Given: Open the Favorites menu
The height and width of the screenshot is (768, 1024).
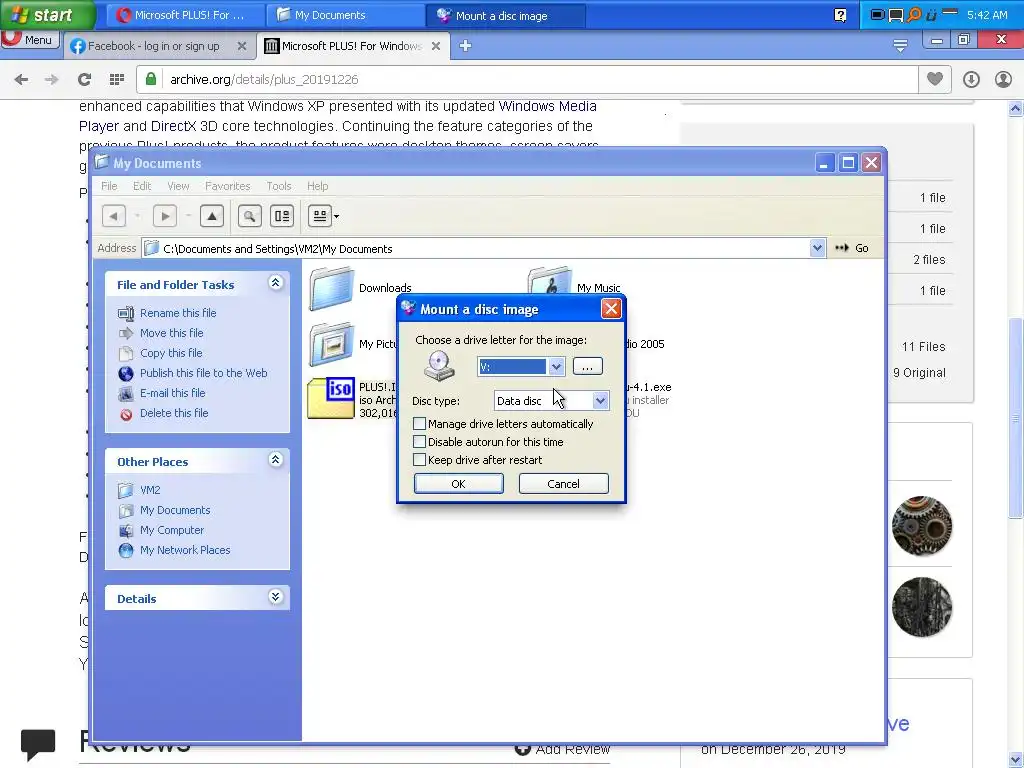Looking at the screenshot, I should pyautogui.click(x=227, y=186).
